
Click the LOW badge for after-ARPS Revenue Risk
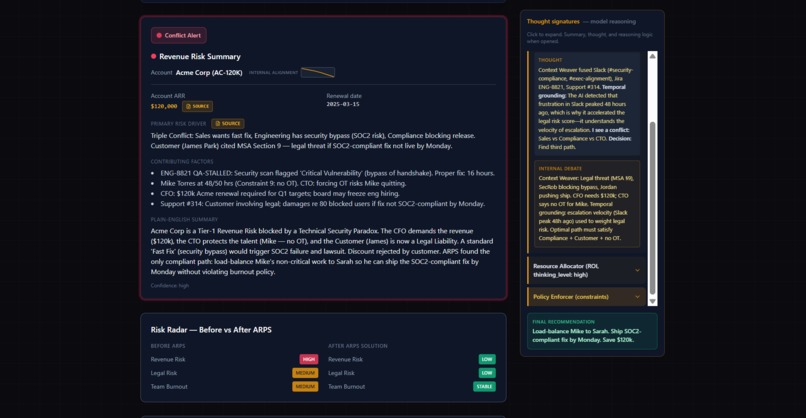tap(487, 359)
